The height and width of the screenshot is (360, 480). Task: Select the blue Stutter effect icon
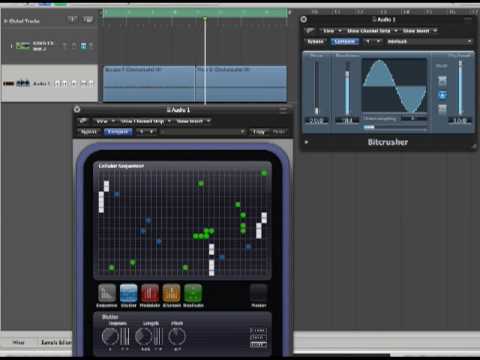point(129,293)
